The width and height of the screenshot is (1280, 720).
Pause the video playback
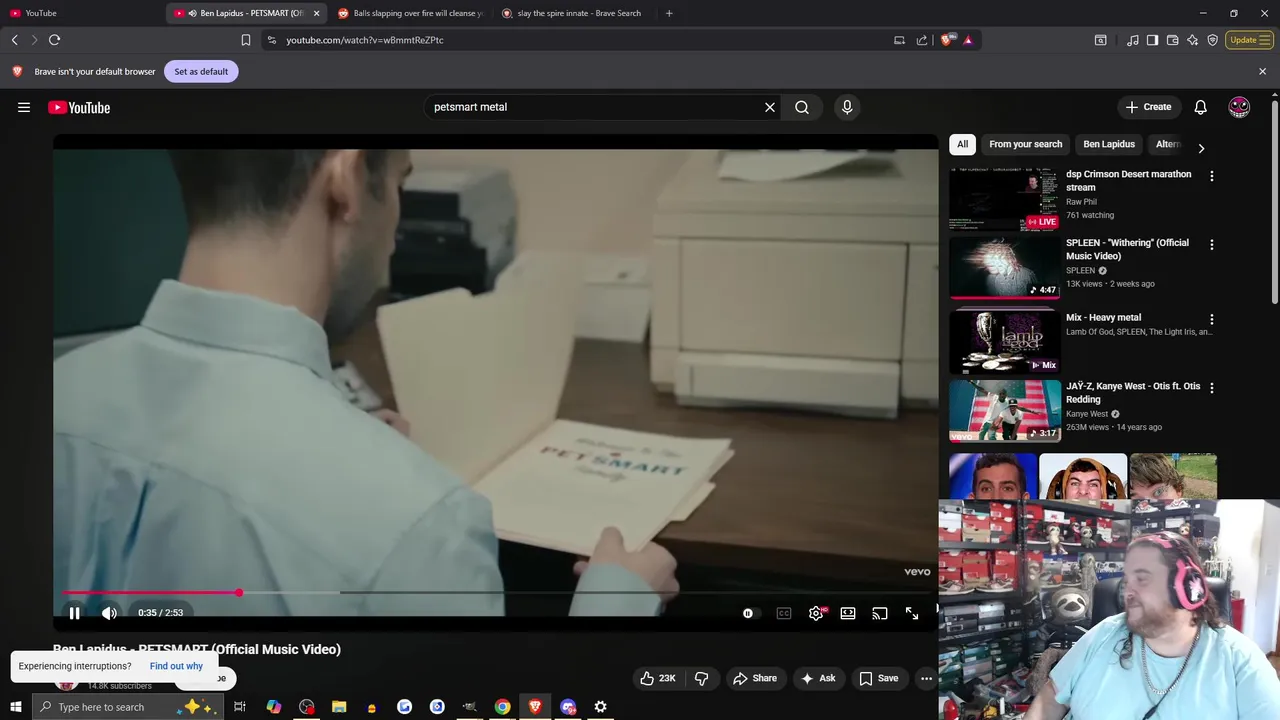pyautogui.click(x=74, y=613)
